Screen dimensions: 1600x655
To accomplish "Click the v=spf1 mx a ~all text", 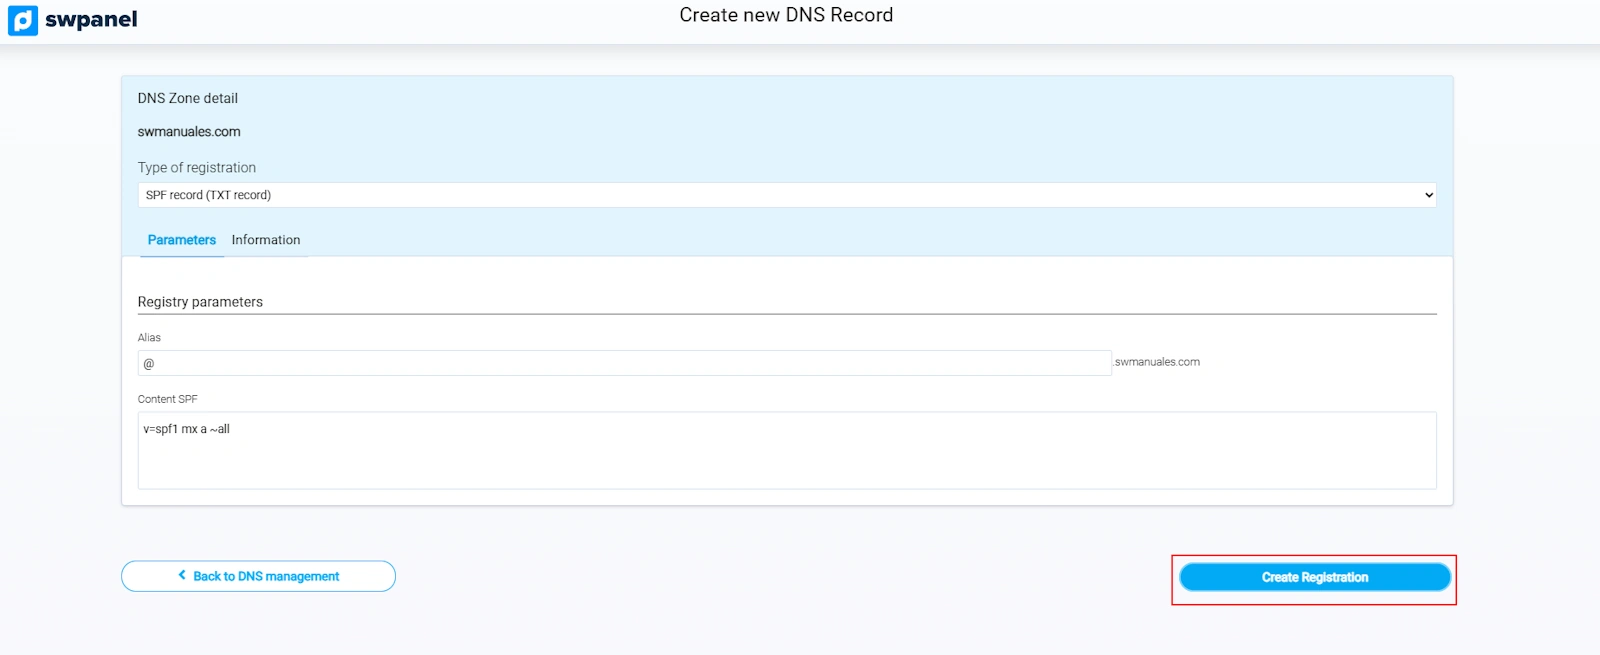I will [x=186, y=429].
